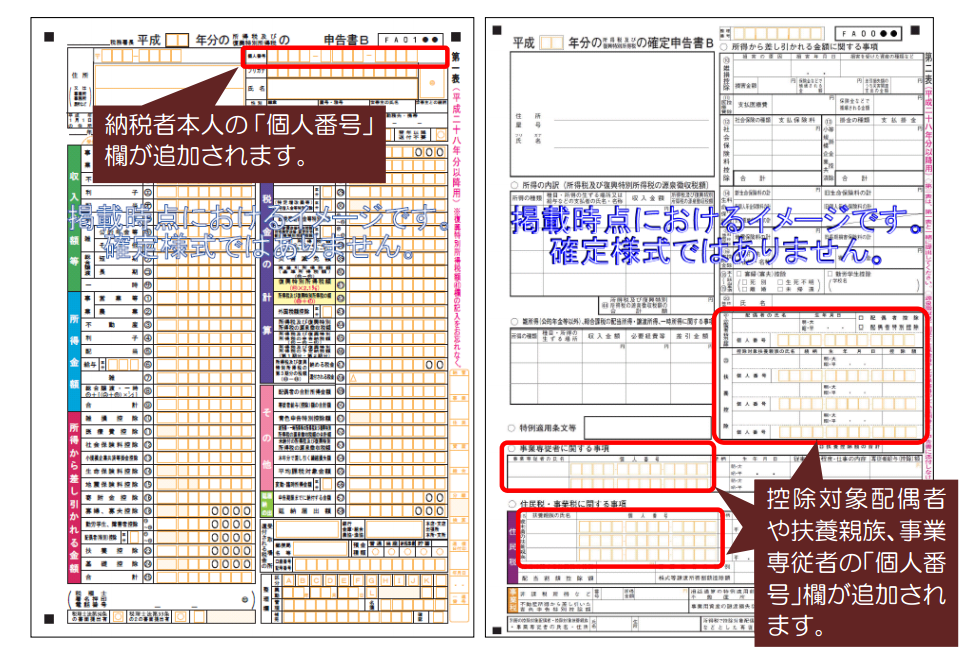Click the 支払保険料 column header

click(x=797, y=120)
